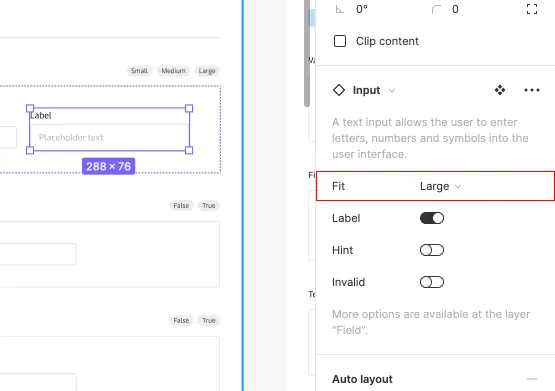The height and width of the screenshot is (391, 555).
Task: Turn off the Label toggle
Action: pos(432,218)
